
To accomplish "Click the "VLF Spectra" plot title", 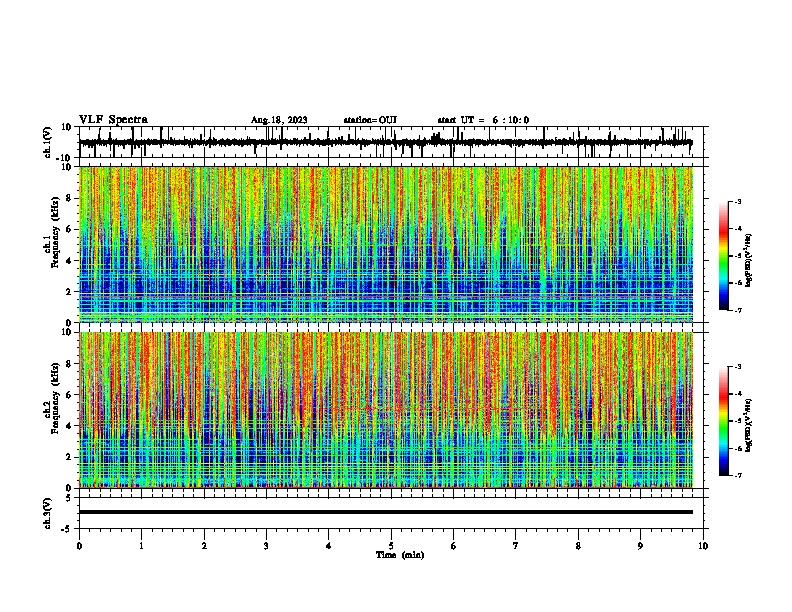I will click(113, 119).
